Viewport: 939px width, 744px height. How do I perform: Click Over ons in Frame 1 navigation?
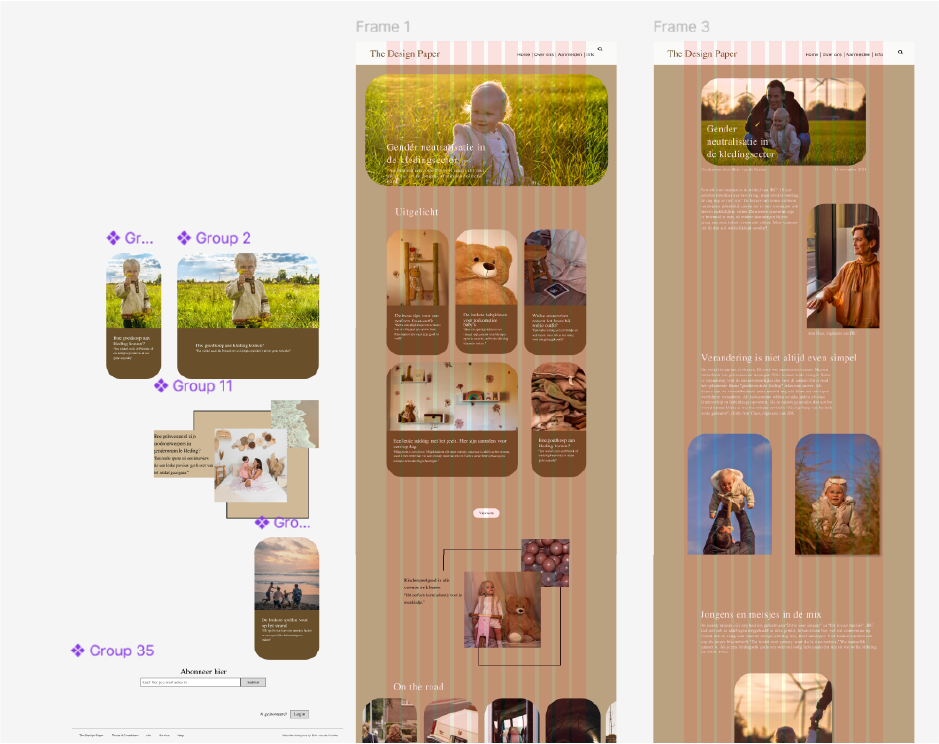(x=544, y=55)
